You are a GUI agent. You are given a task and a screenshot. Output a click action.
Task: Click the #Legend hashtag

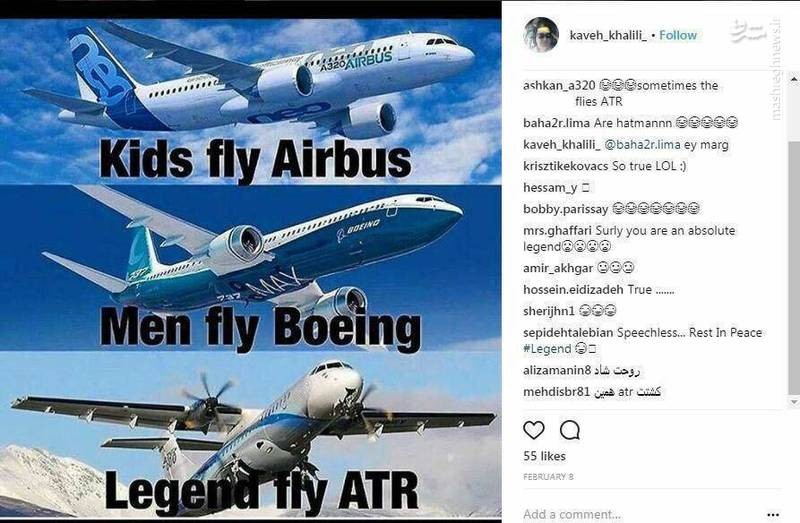click(x=547, y=348)
